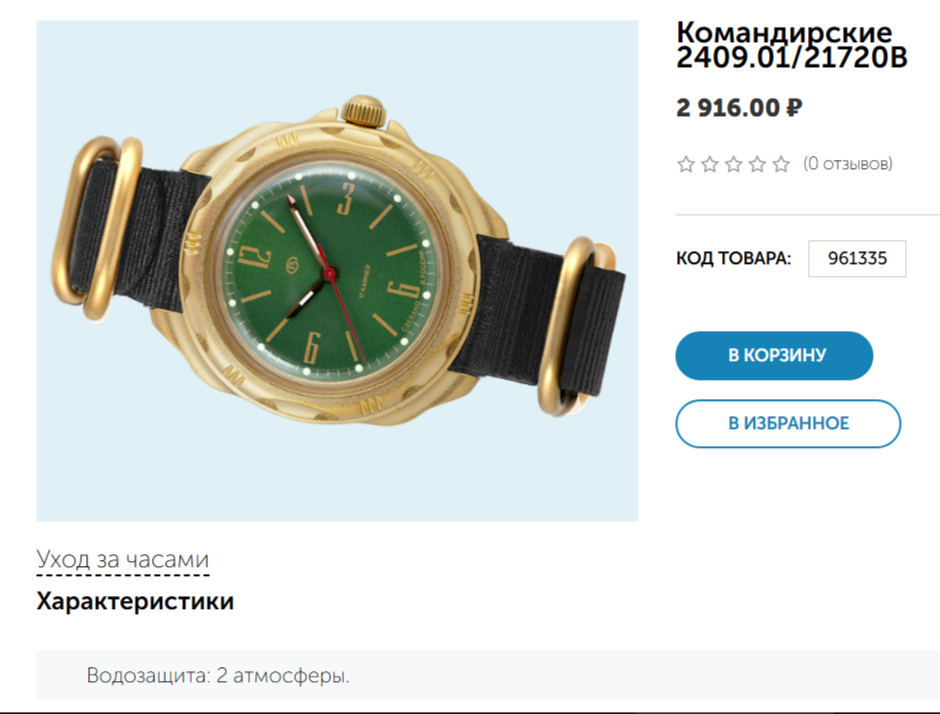The width and height of the screenshot is (940, 714).
Task: Click the fifth rating star
Action: pos(781,164)
